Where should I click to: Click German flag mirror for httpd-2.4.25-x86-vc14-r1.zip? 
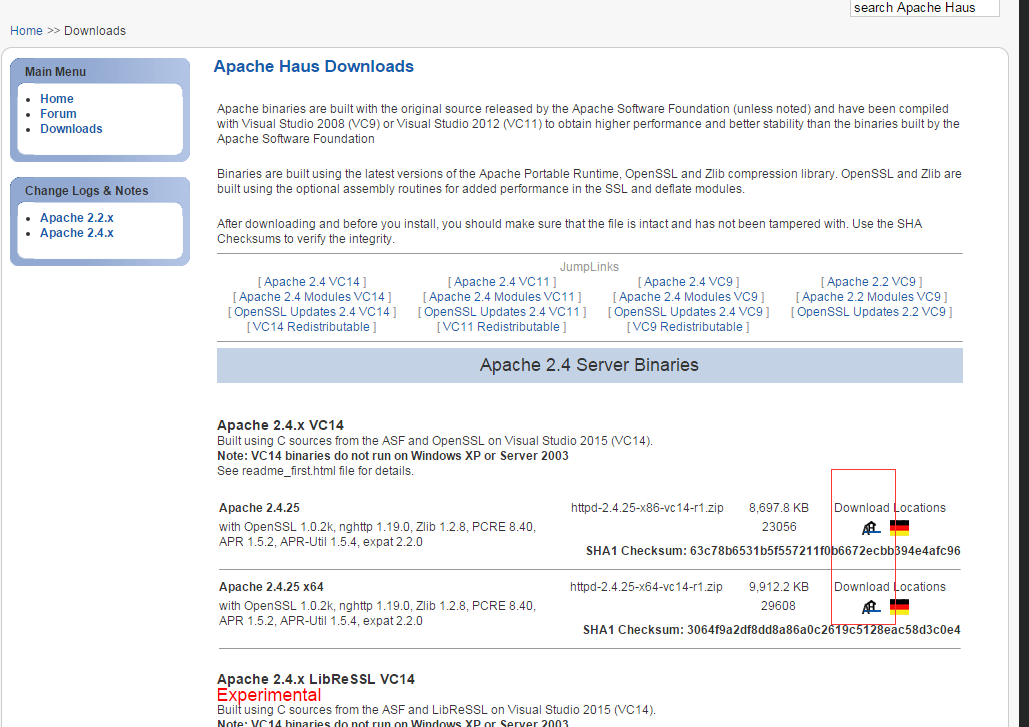[x=899, y=528]
